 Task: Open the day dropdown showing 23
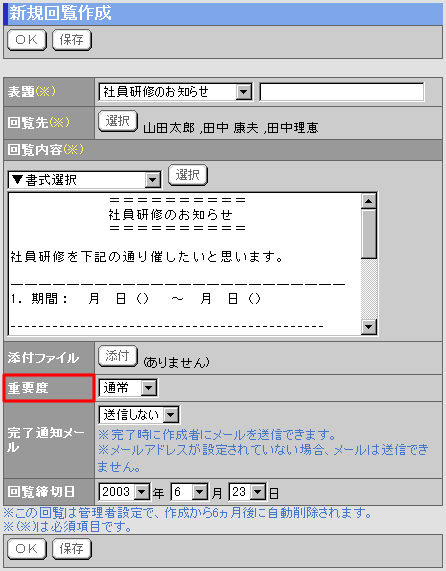(247, 492)
